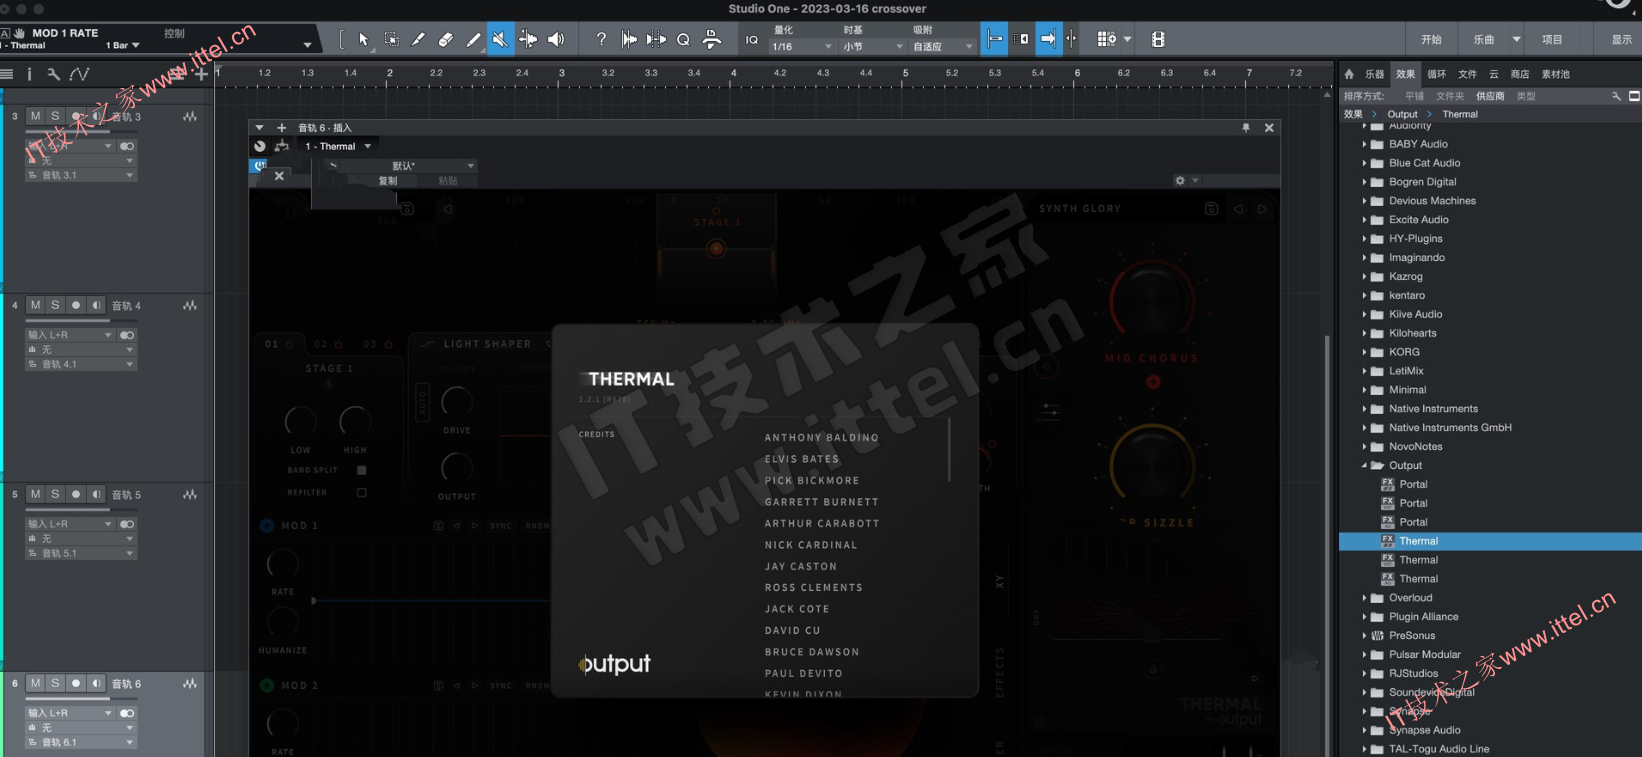
Task: Select the Bend tool
Action: pyautogui.click(x=528, y=40)
